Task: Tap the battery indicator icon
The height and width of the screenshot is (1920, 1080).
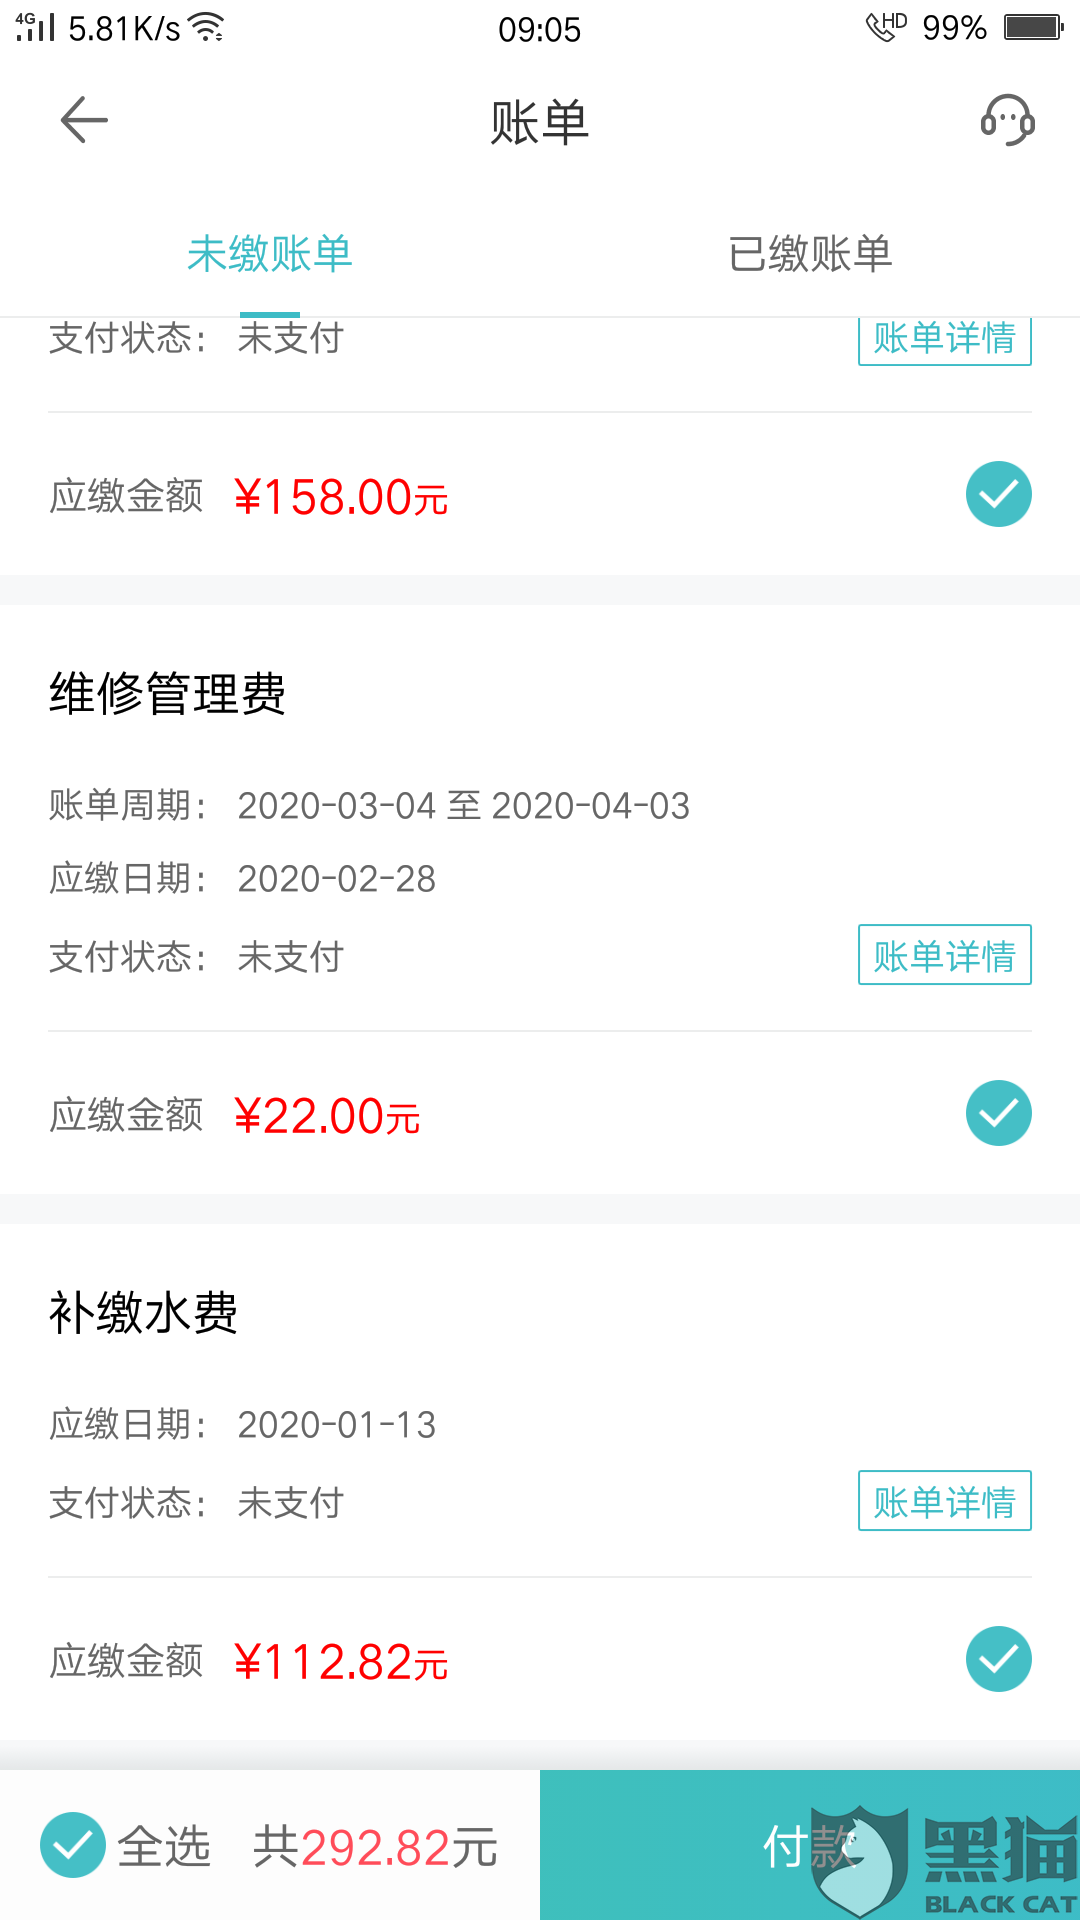Action: click(x=1033, y=27)
